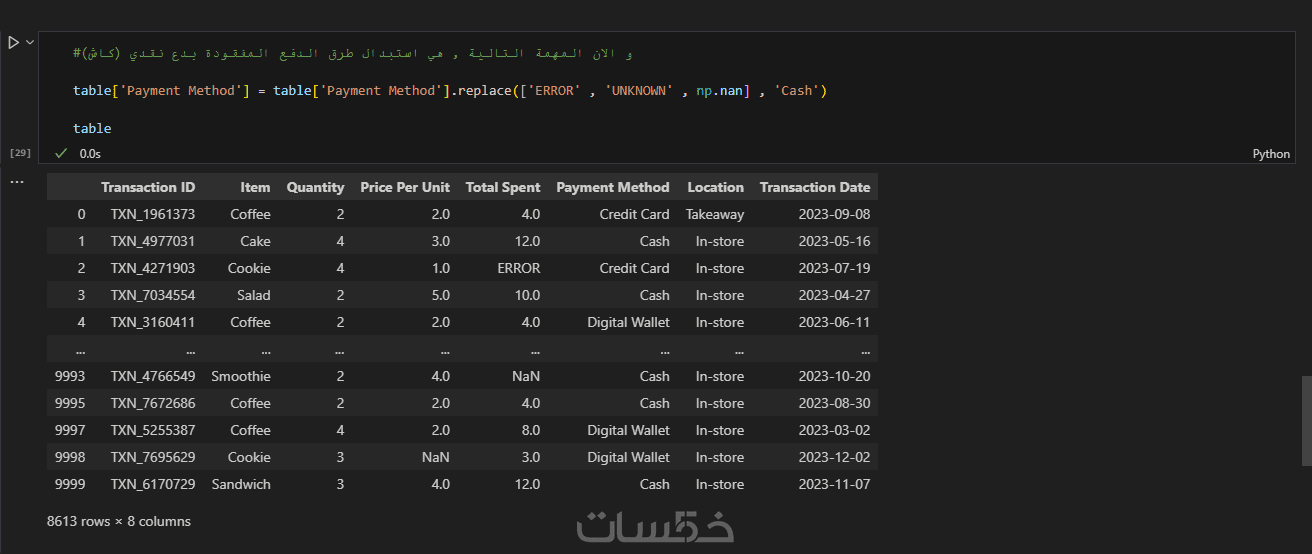Click the vertical scrollbar thumb
This screenshot has height=554, width=1312.
1306,420
